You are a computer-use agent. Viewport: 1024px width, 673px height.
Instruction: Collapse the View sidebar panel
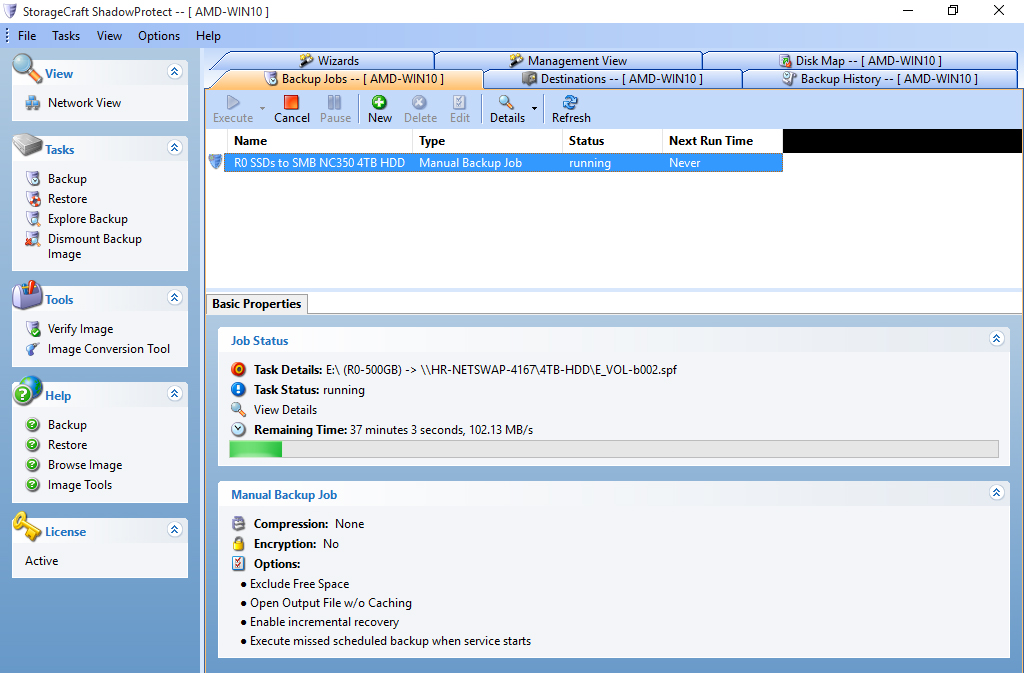(174, 72)
